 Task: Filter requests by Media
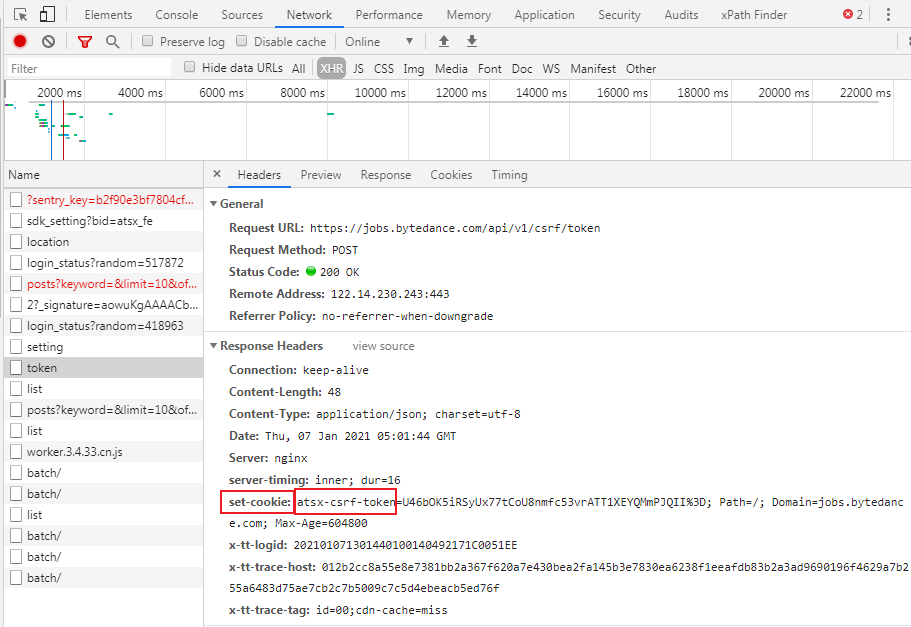(451, 69)
